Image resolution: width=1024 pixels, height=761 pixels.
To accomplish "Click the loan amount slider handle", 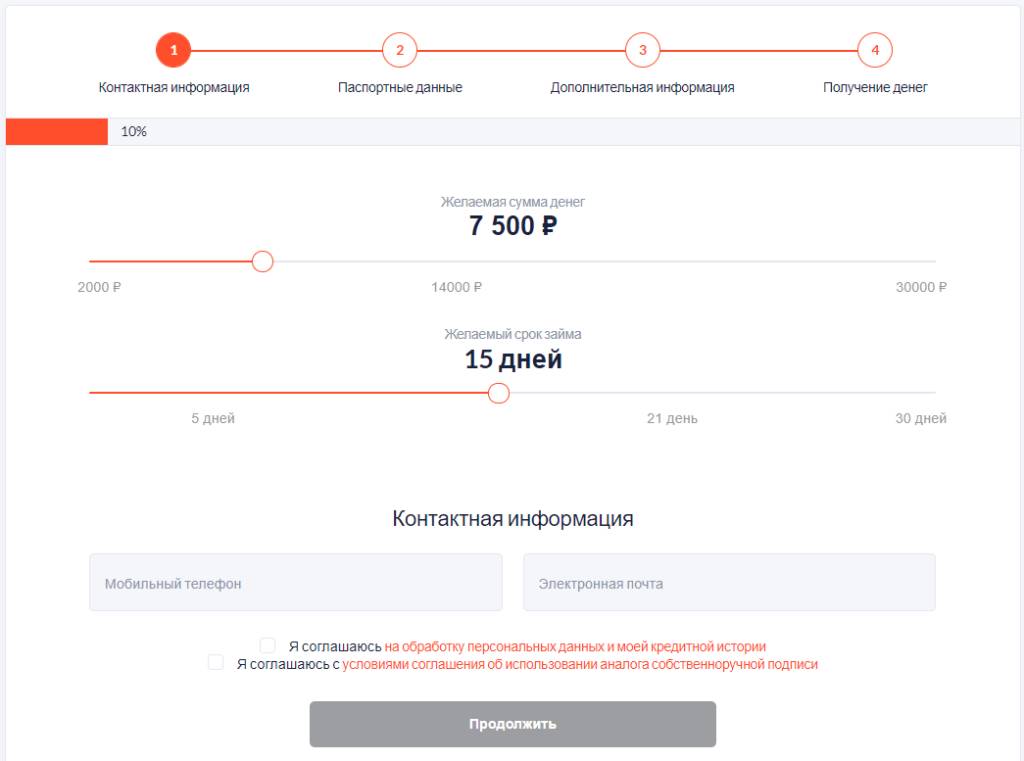I will pos(263,261).
